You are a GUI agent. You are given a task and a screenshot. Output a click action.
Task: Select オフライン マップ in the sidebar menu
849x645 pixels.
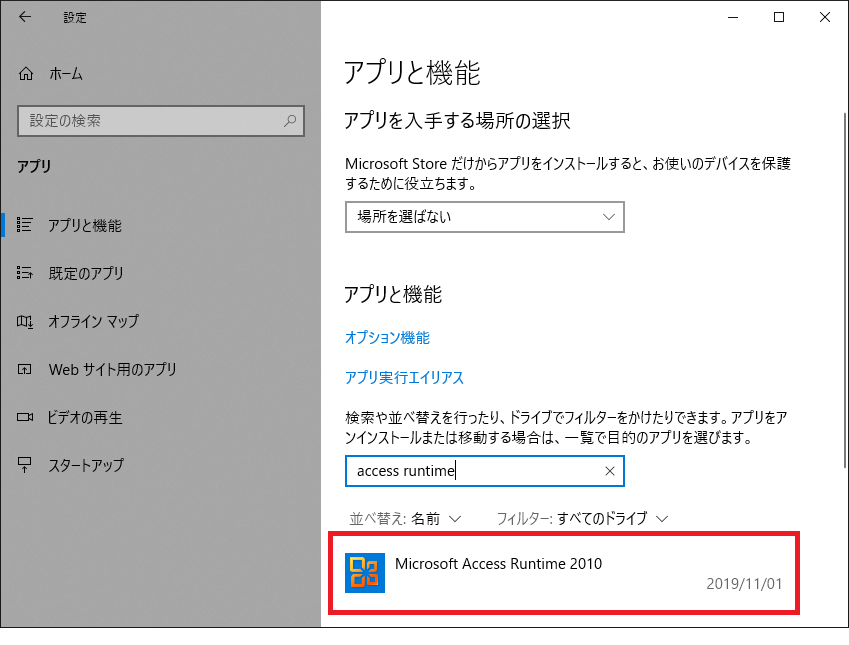(93, 321)
